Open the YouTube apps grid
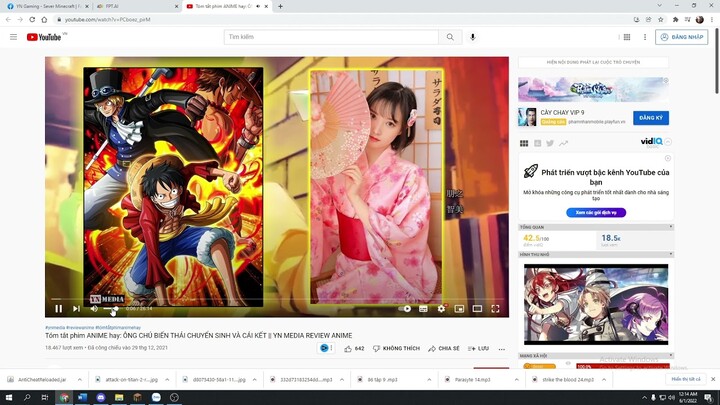This screenshot has width=720, height=405. coord(627,37)
